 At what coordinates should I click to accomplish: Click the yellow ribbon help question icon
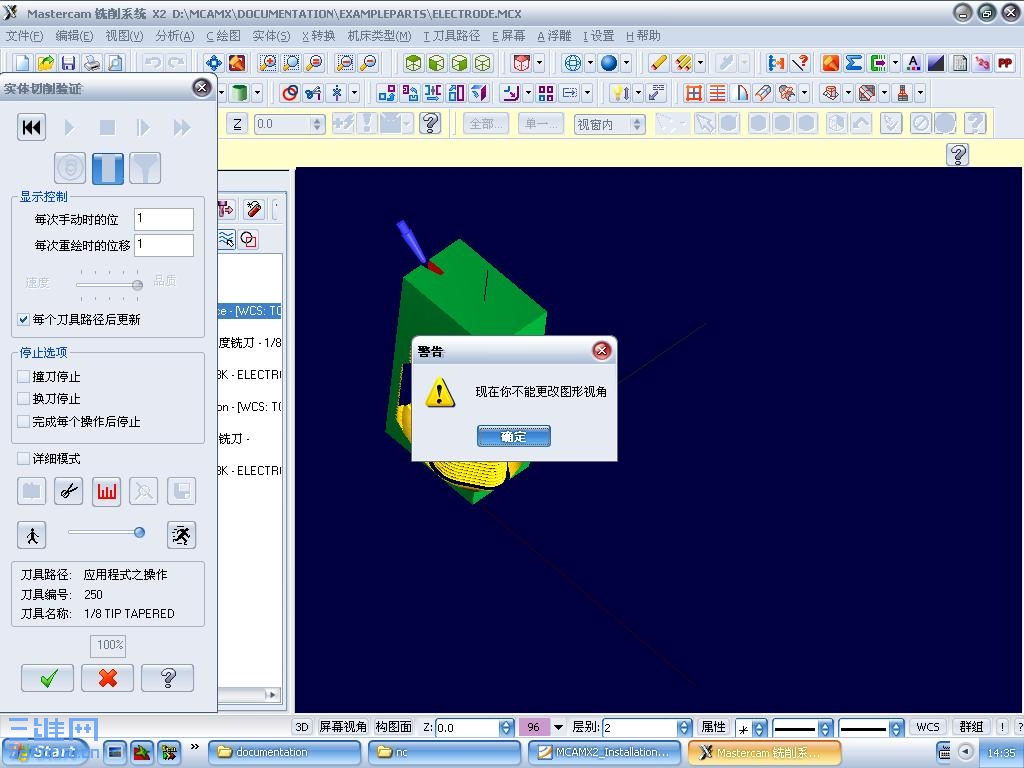pyautogui.click(x=957, y=155)
